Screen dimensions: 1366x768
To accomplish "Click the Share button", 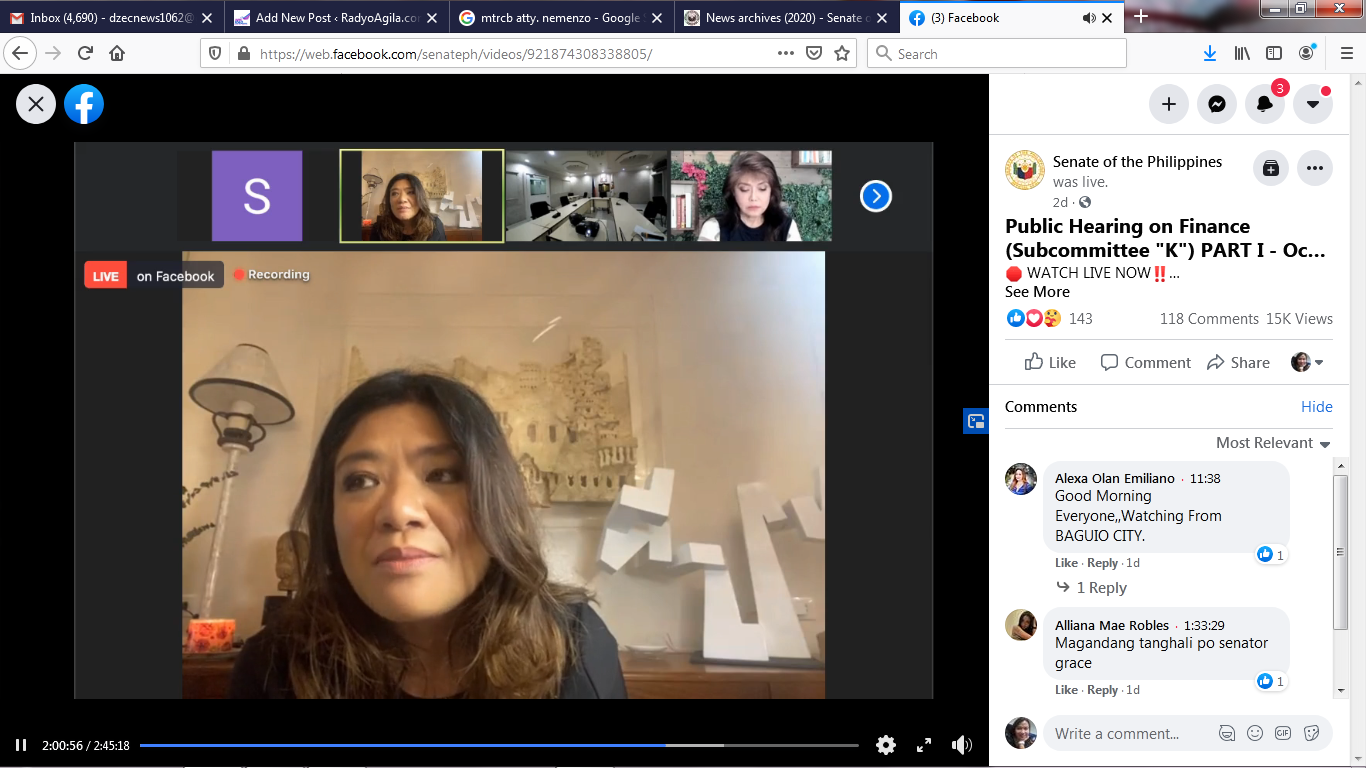I will pyautogui.click(x=1238, y=363).
